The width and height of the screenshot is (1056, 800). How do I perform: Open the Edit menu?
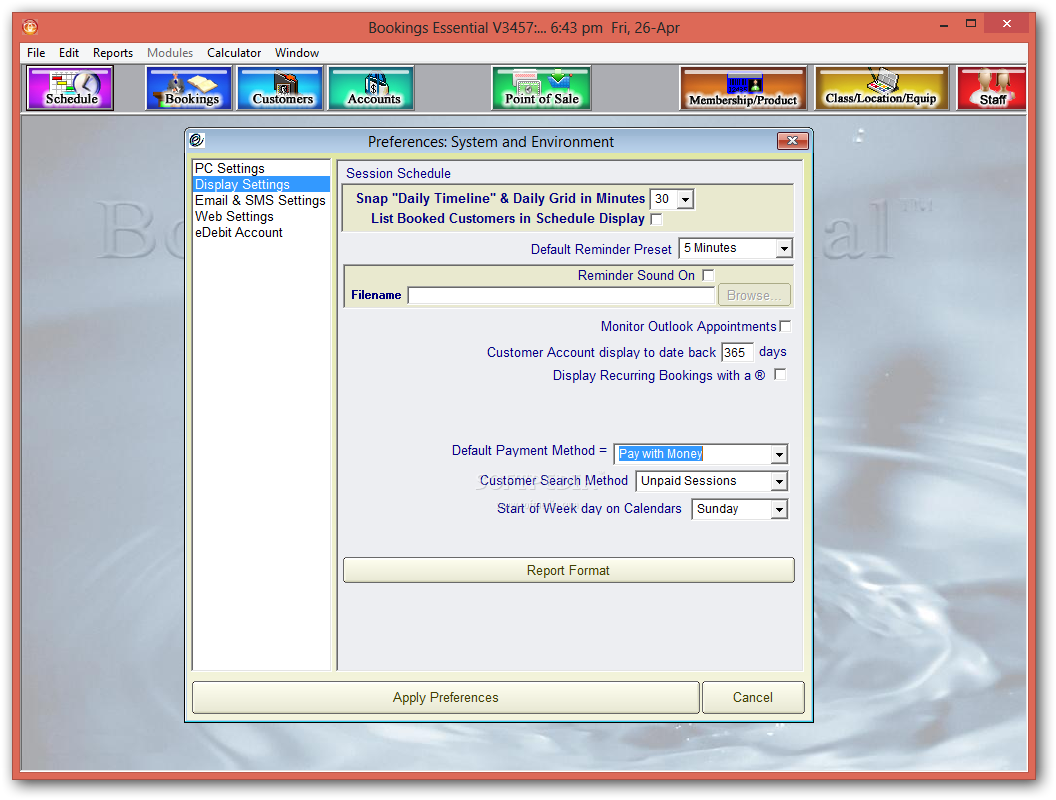(69, 53)
